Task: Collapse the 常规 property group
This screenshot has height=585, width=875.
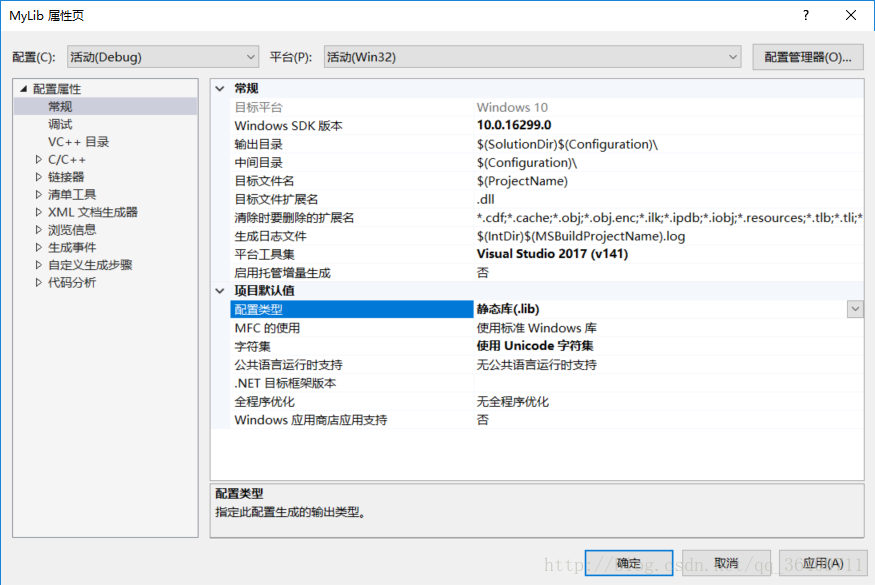Action: coord(220,89)
